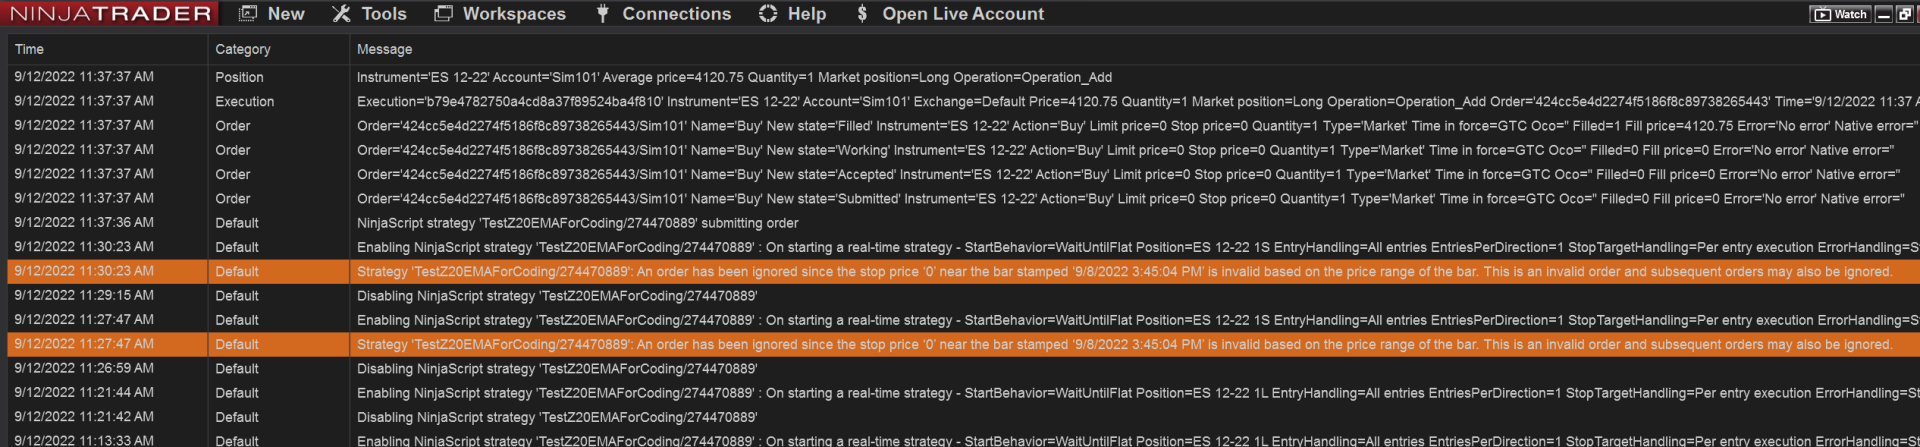Click the Connections plug icon

tap(603, 14)
